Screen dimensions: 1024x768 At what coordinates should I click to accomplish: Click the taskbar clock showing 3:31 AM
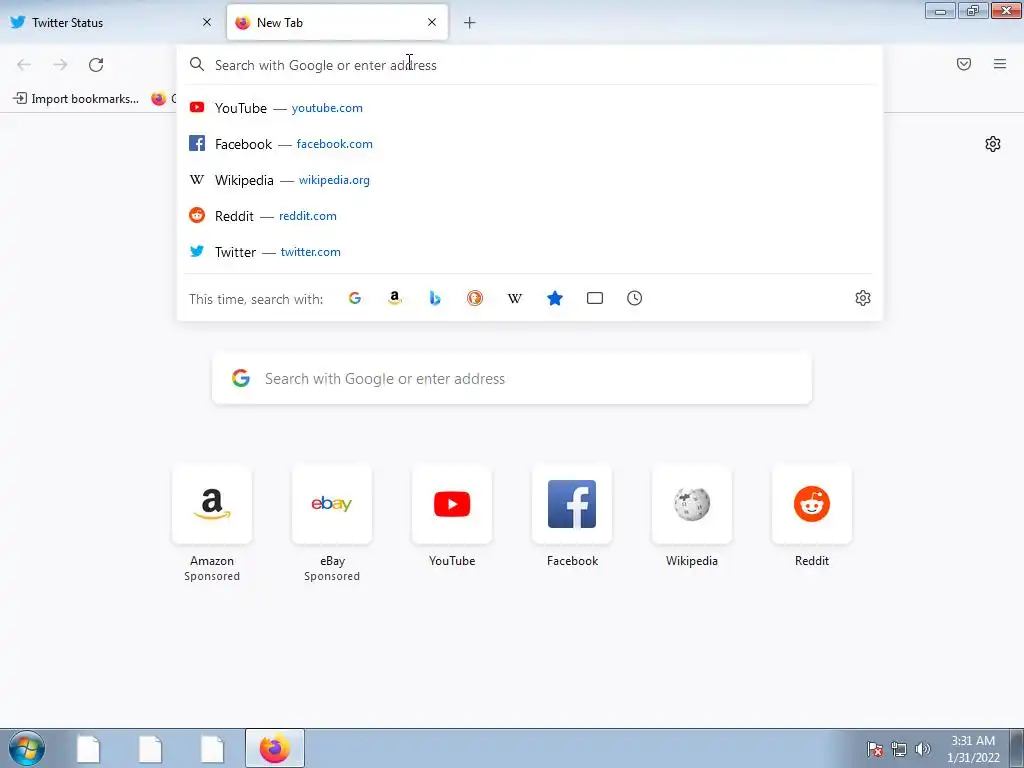(973, 749)
